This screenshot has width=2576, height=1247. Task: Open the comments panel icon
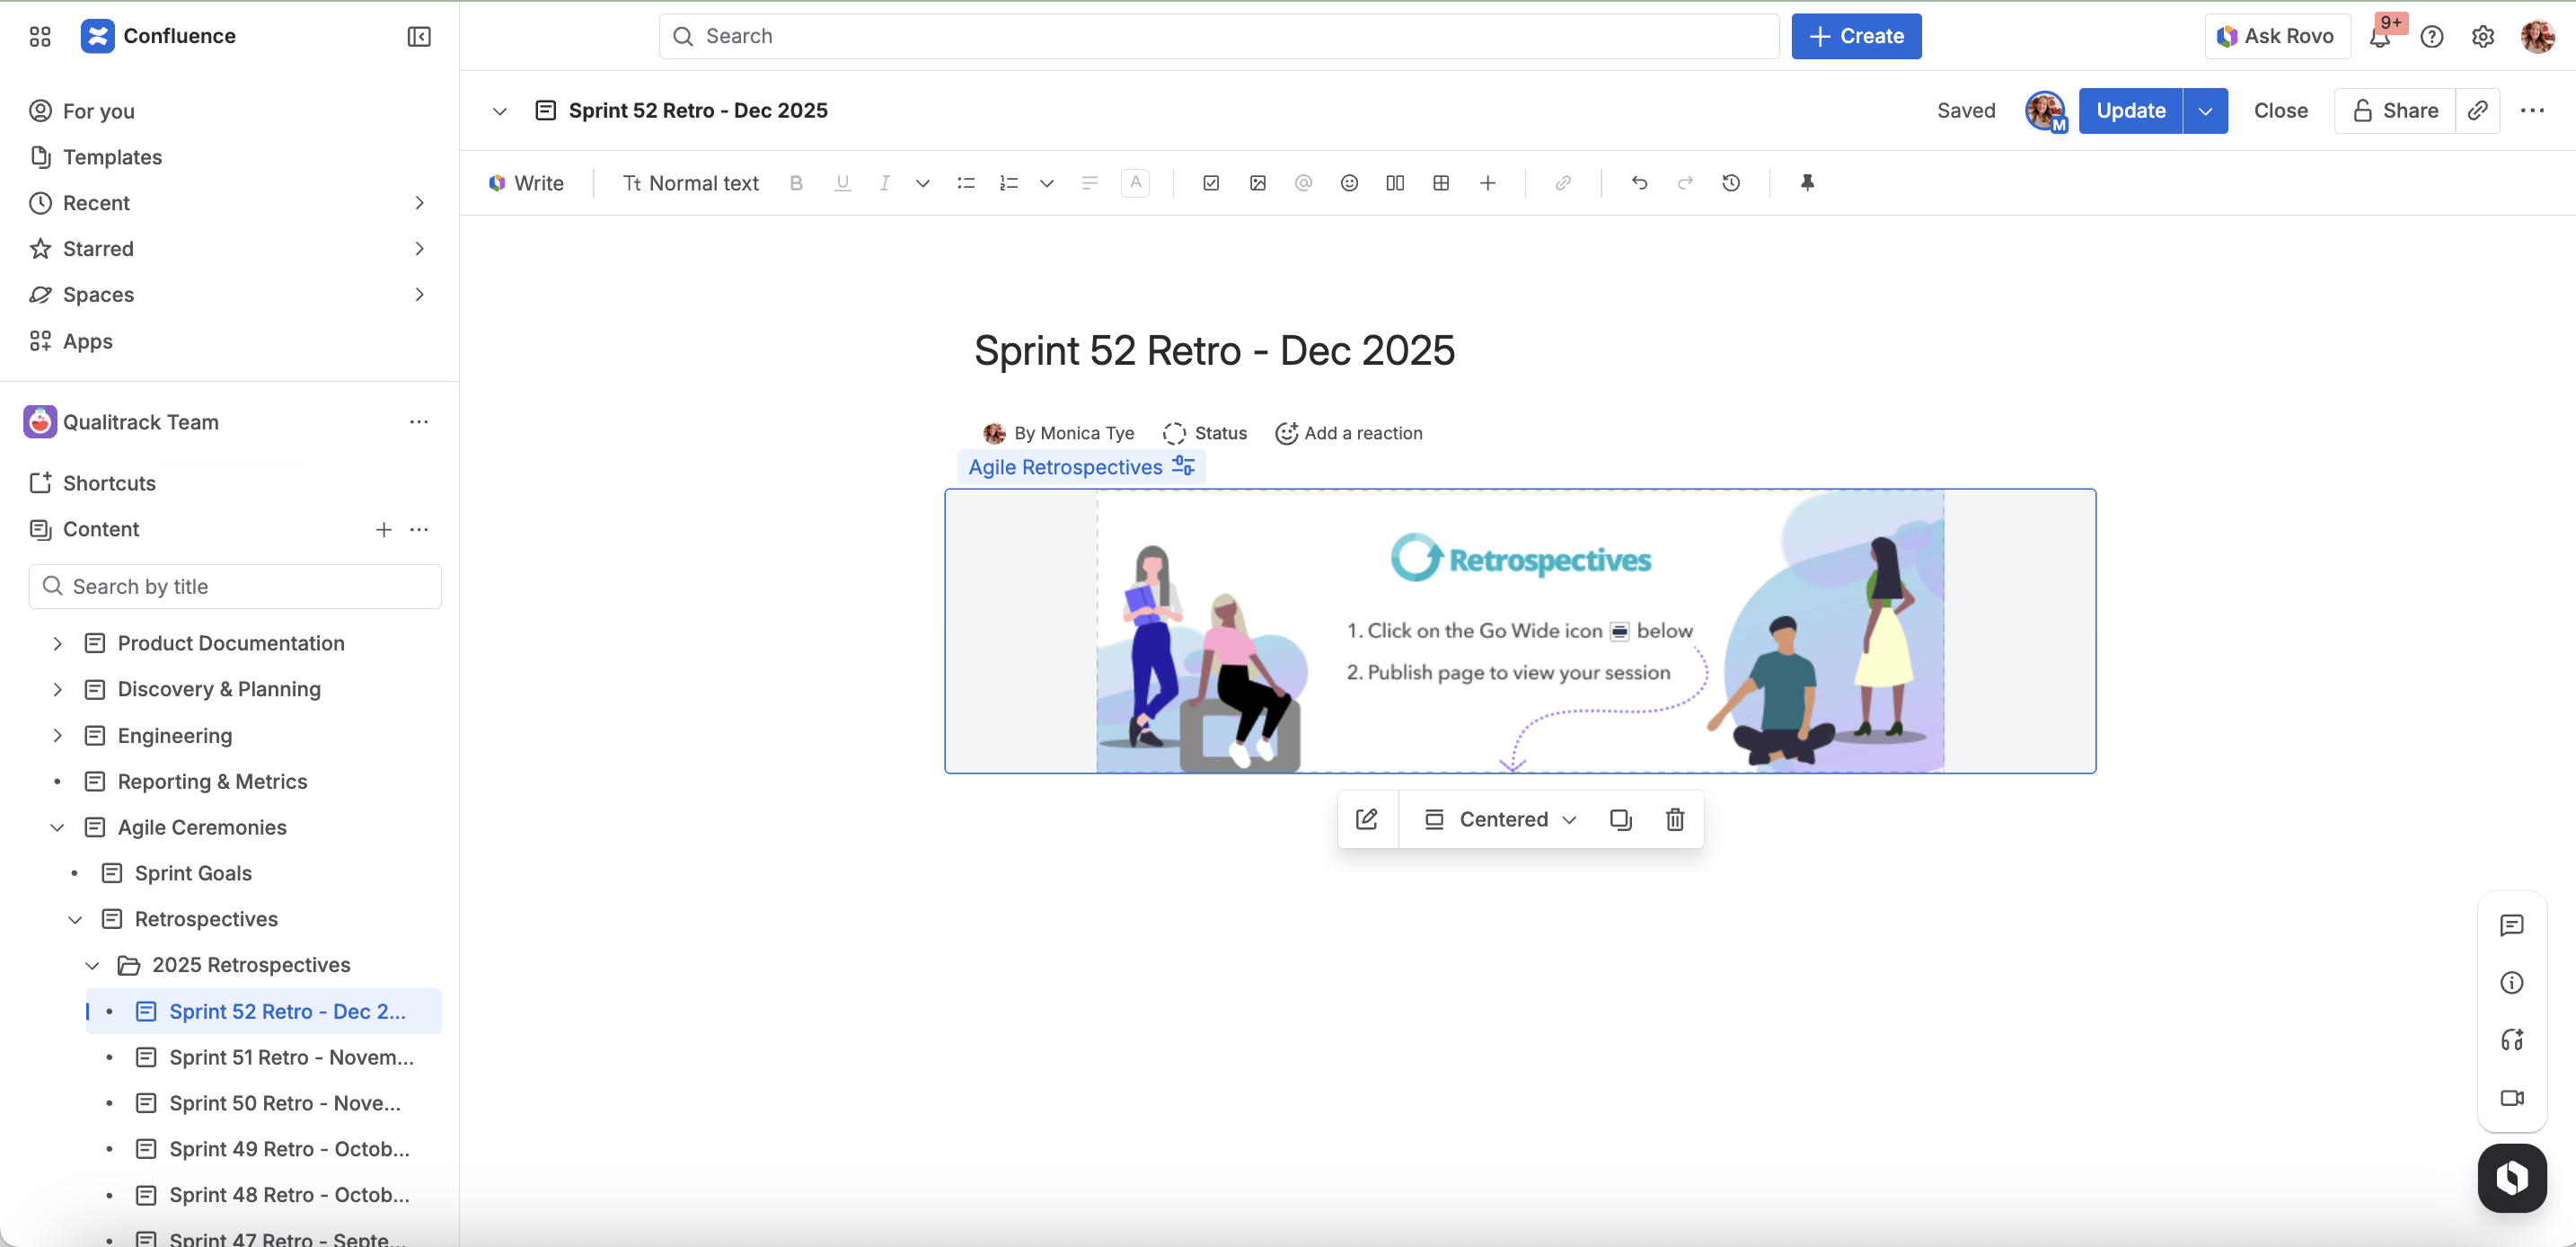coord(2511,925)
